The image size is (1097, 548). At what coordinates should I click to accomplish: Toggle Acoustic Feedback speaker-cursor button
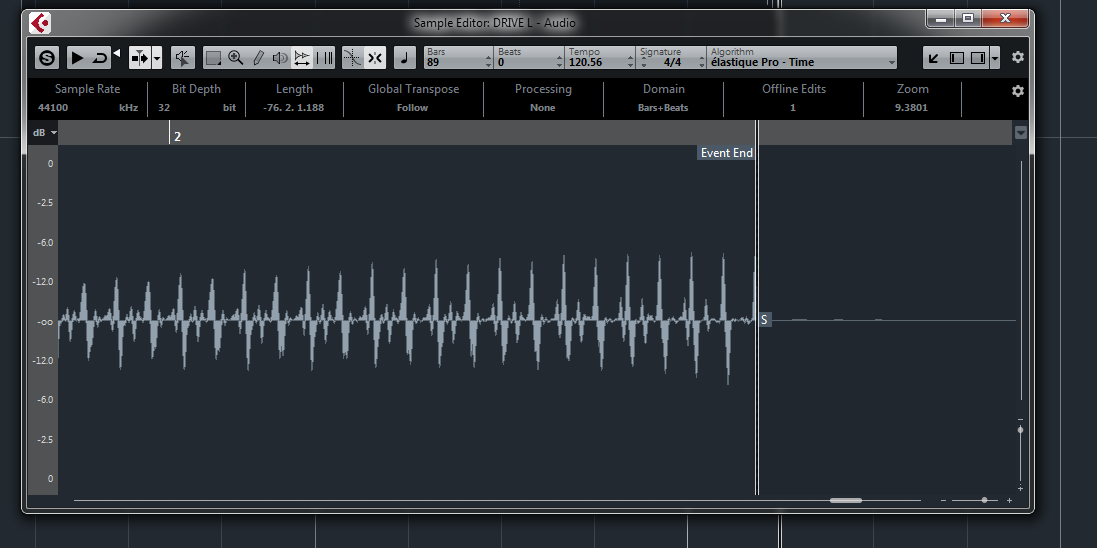[x=183, y=57]
